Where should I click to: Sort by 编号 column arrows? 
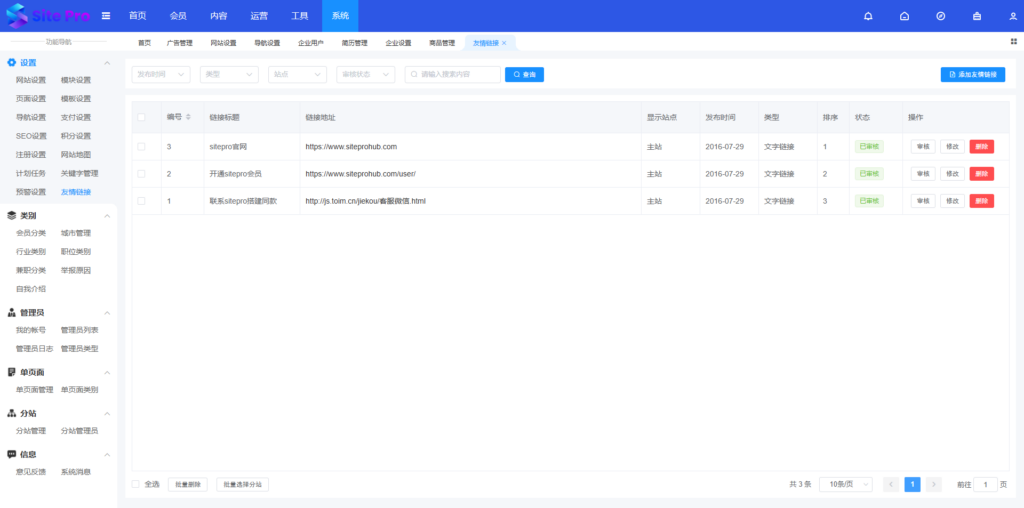189,117
